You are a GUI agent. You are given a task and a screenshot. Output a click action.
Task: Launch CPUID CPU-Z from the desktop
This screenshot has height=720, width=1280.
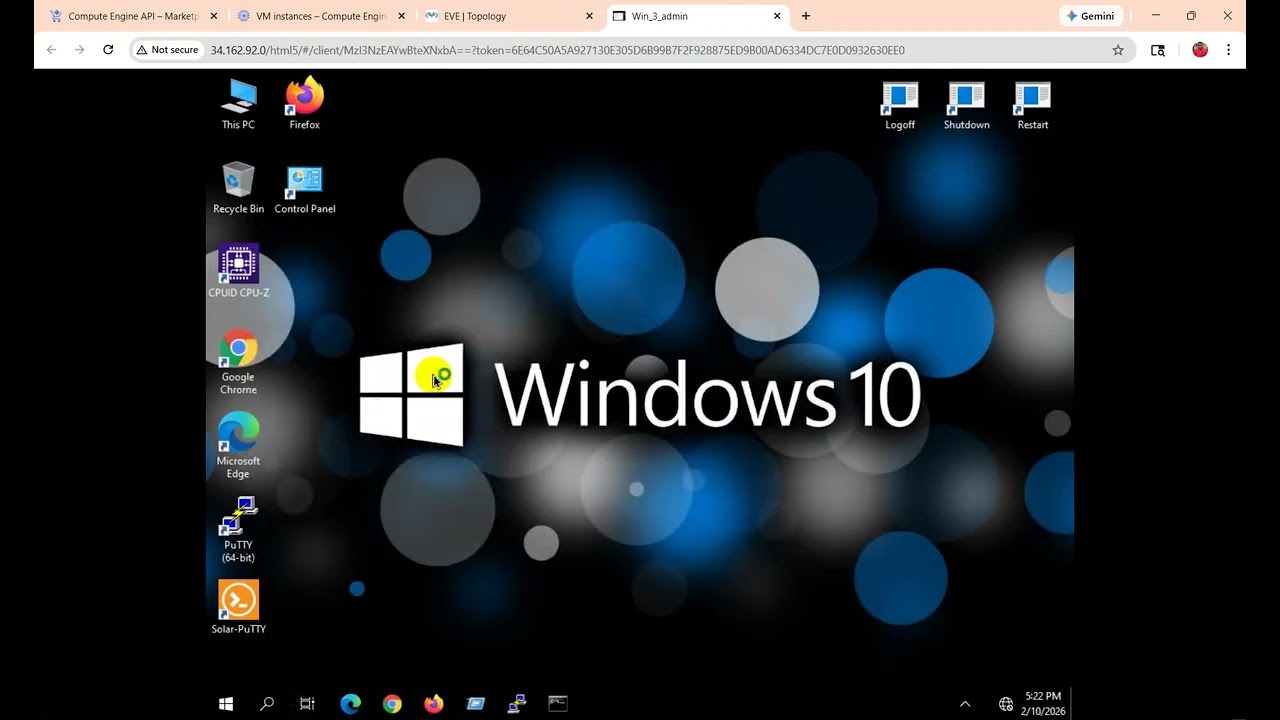[238, 272]
